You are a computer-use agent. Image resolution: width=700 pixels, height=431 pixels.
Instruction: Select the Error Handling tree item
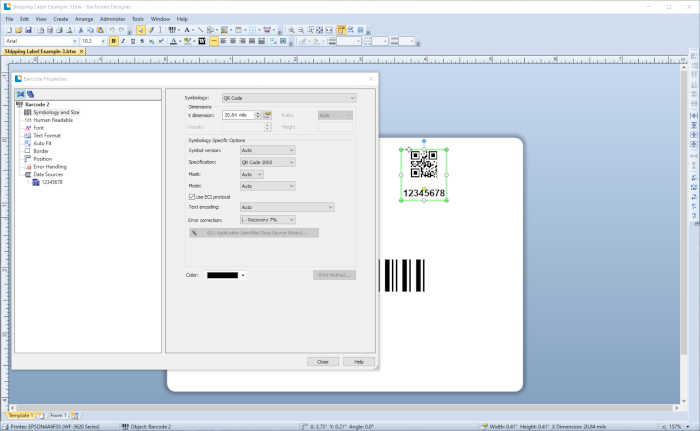tap(50, 166)
